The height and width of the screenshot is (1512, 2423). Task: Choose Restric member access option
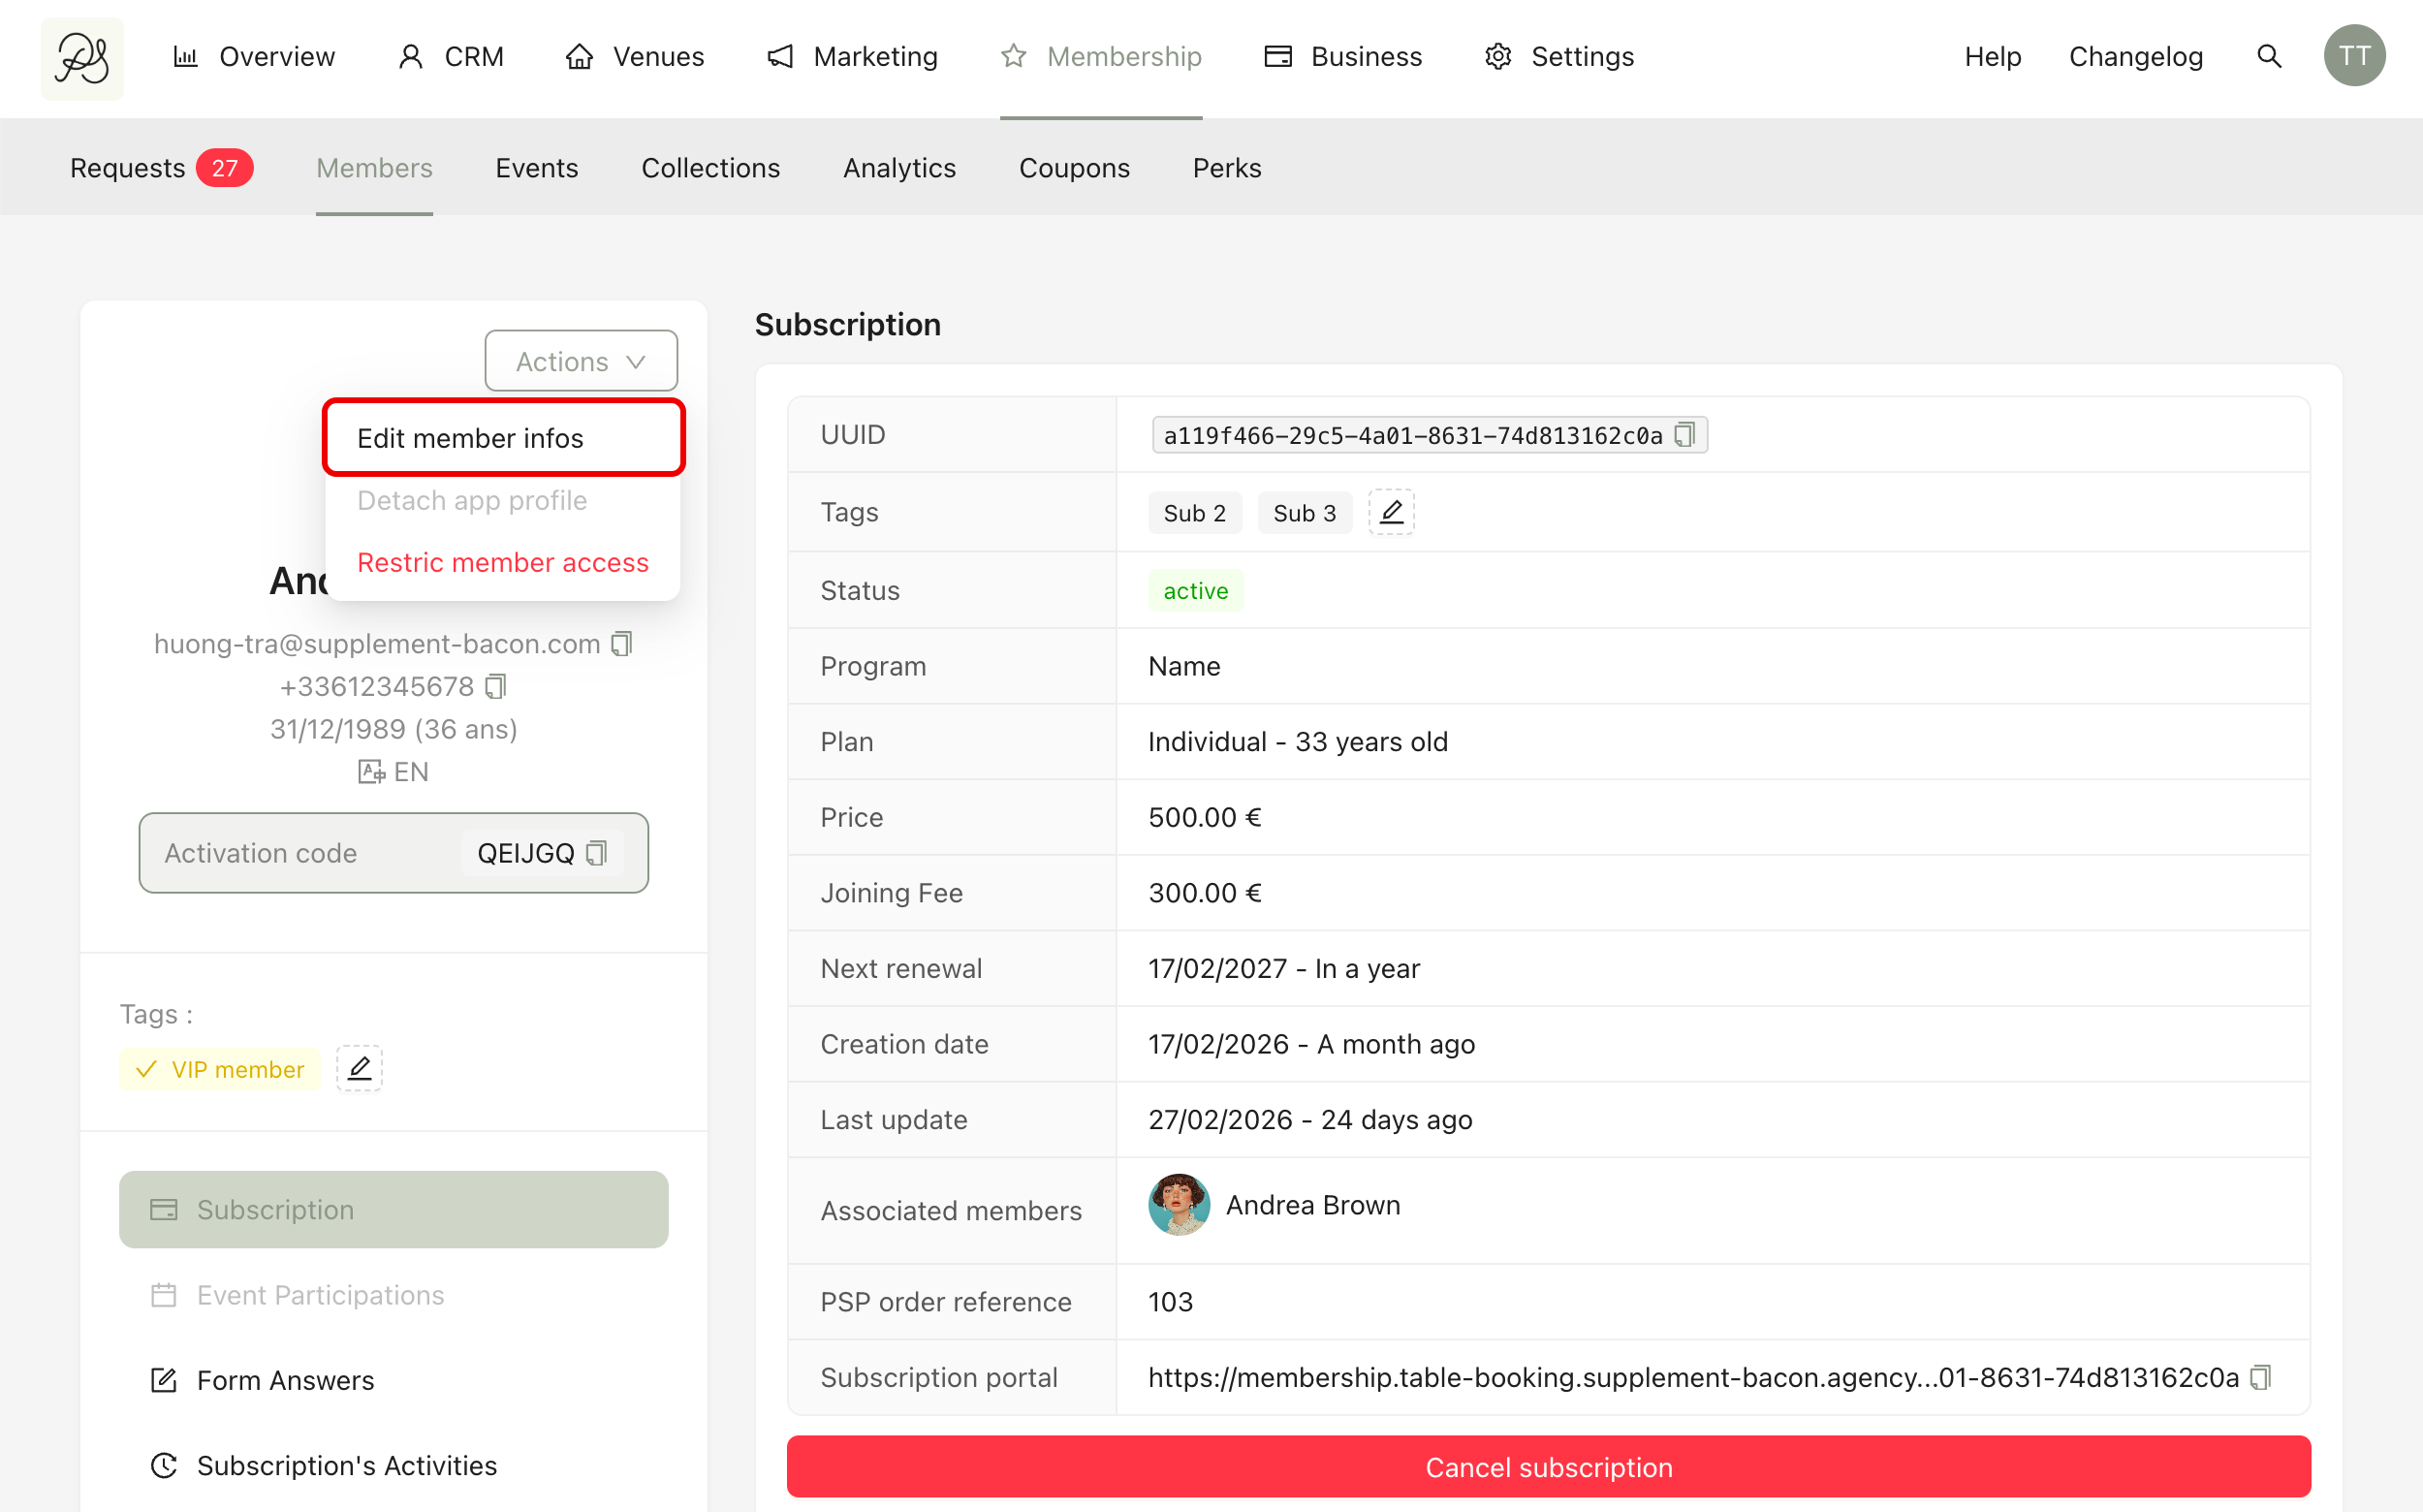pyautogui.click(x=503, y=562)
